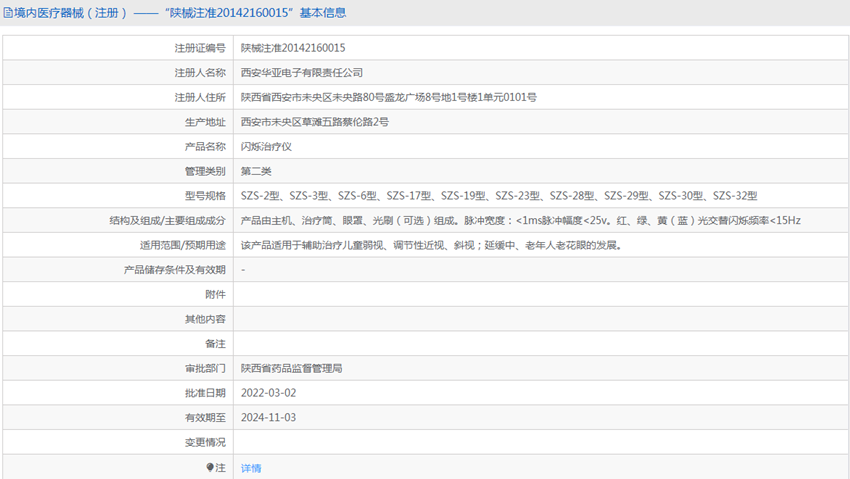Click the 注册人住所 label
This screenshot has width=850, height=479.
pyautogui.click(x=200, y=98)
